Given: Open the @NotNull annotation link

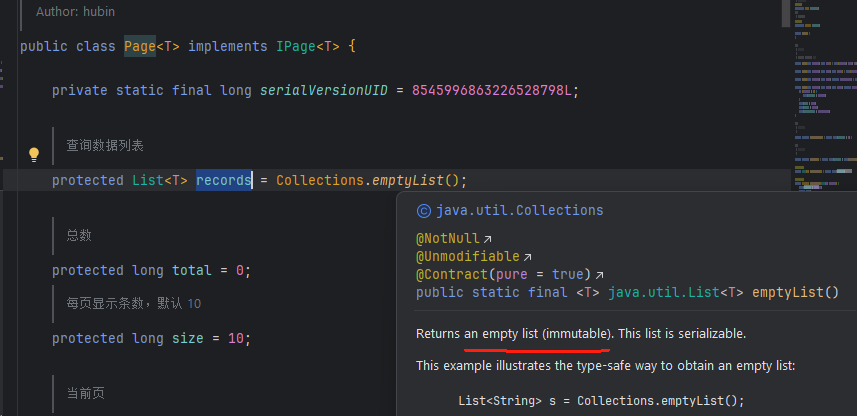Looking at the screenshot, I should tap(448, 240).
